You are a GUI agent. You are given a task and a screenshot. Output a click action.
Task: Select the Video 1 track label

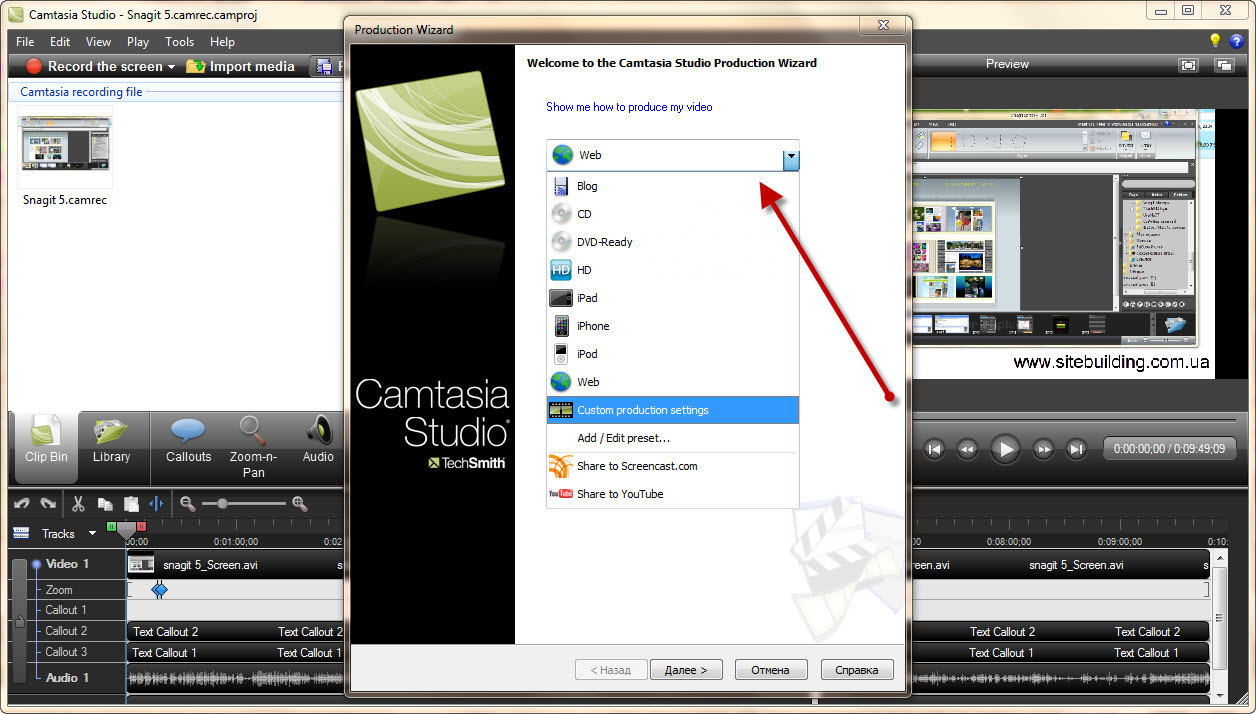67,564
